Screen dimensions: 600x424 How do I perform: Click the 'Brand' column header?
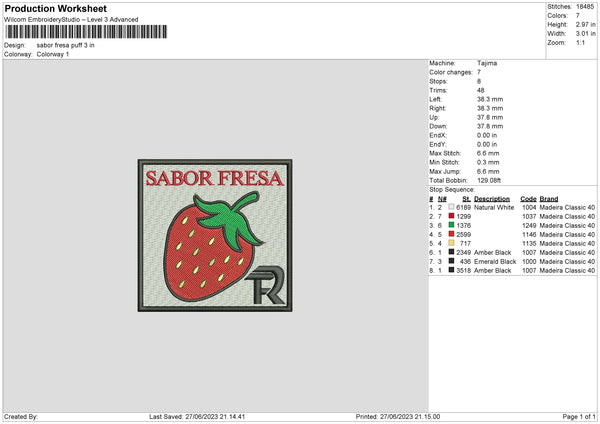pyautogui.click(x=549, y=199)
